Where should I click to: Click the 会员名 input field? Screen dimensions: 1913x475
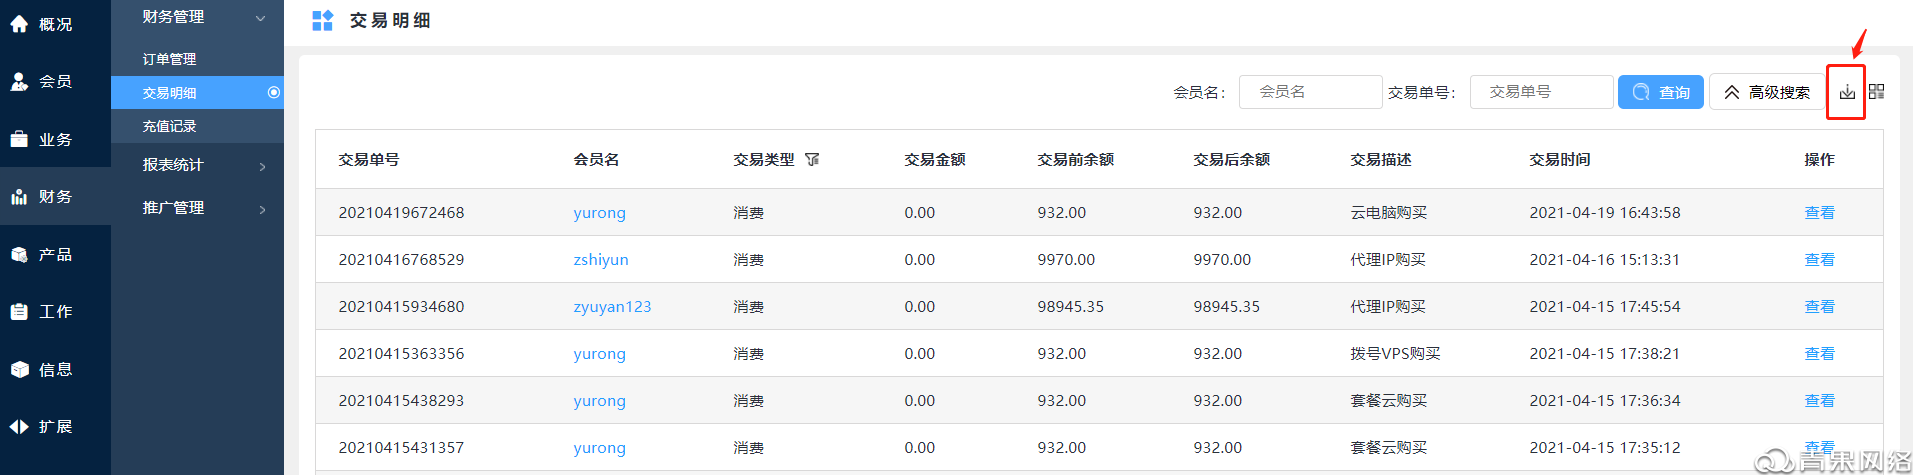coord(1310,92)
